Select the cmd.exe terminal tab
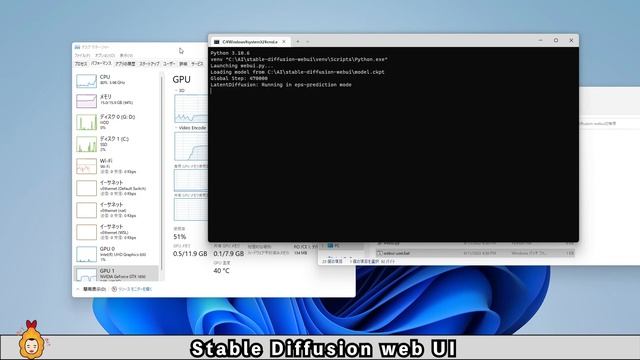Image resolution: width=640 pixels, height=360 pixels. pos(250,42)
